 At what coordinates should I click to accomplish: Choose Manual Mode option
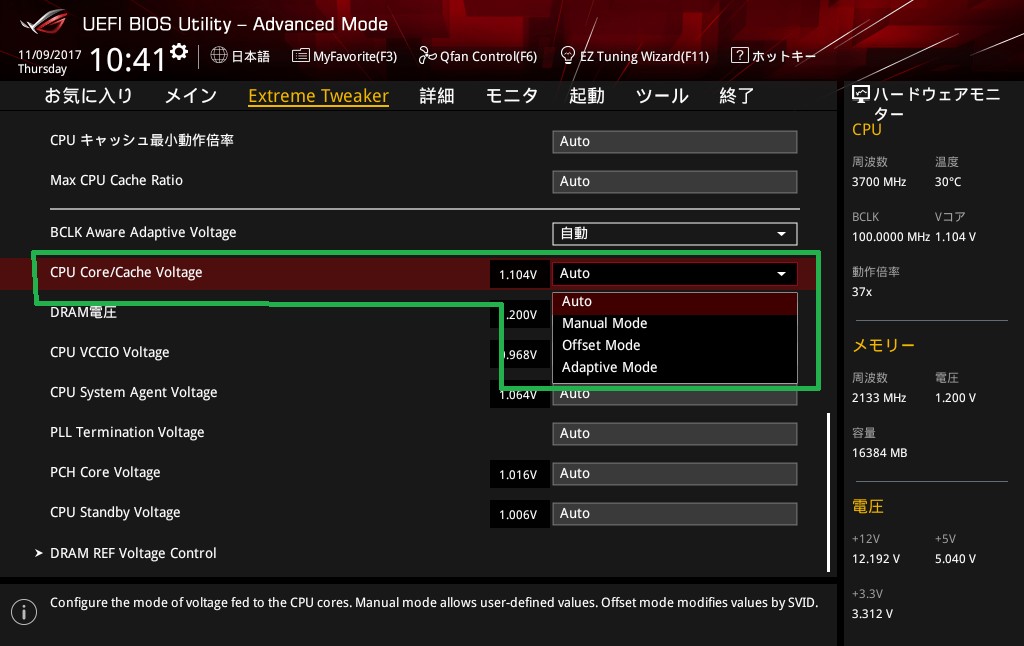[x=675, y=323]
